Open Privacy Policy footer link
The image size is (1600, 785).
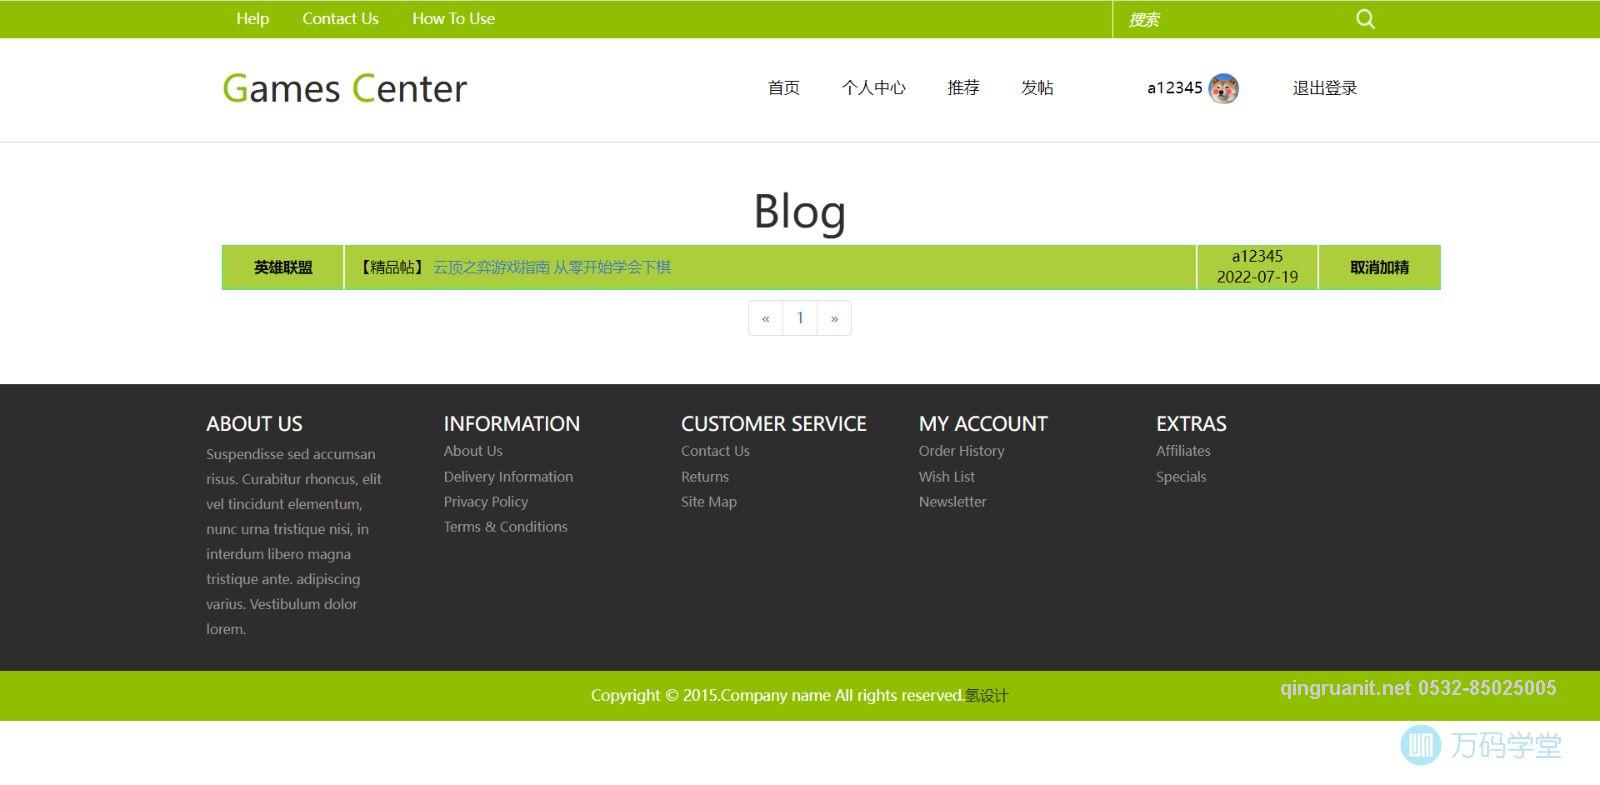pos(486,502)
